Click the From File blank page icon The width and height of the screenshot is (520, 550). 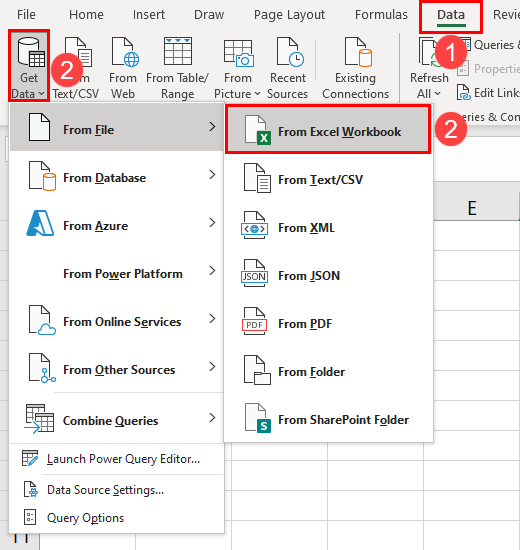click(39, 127)
